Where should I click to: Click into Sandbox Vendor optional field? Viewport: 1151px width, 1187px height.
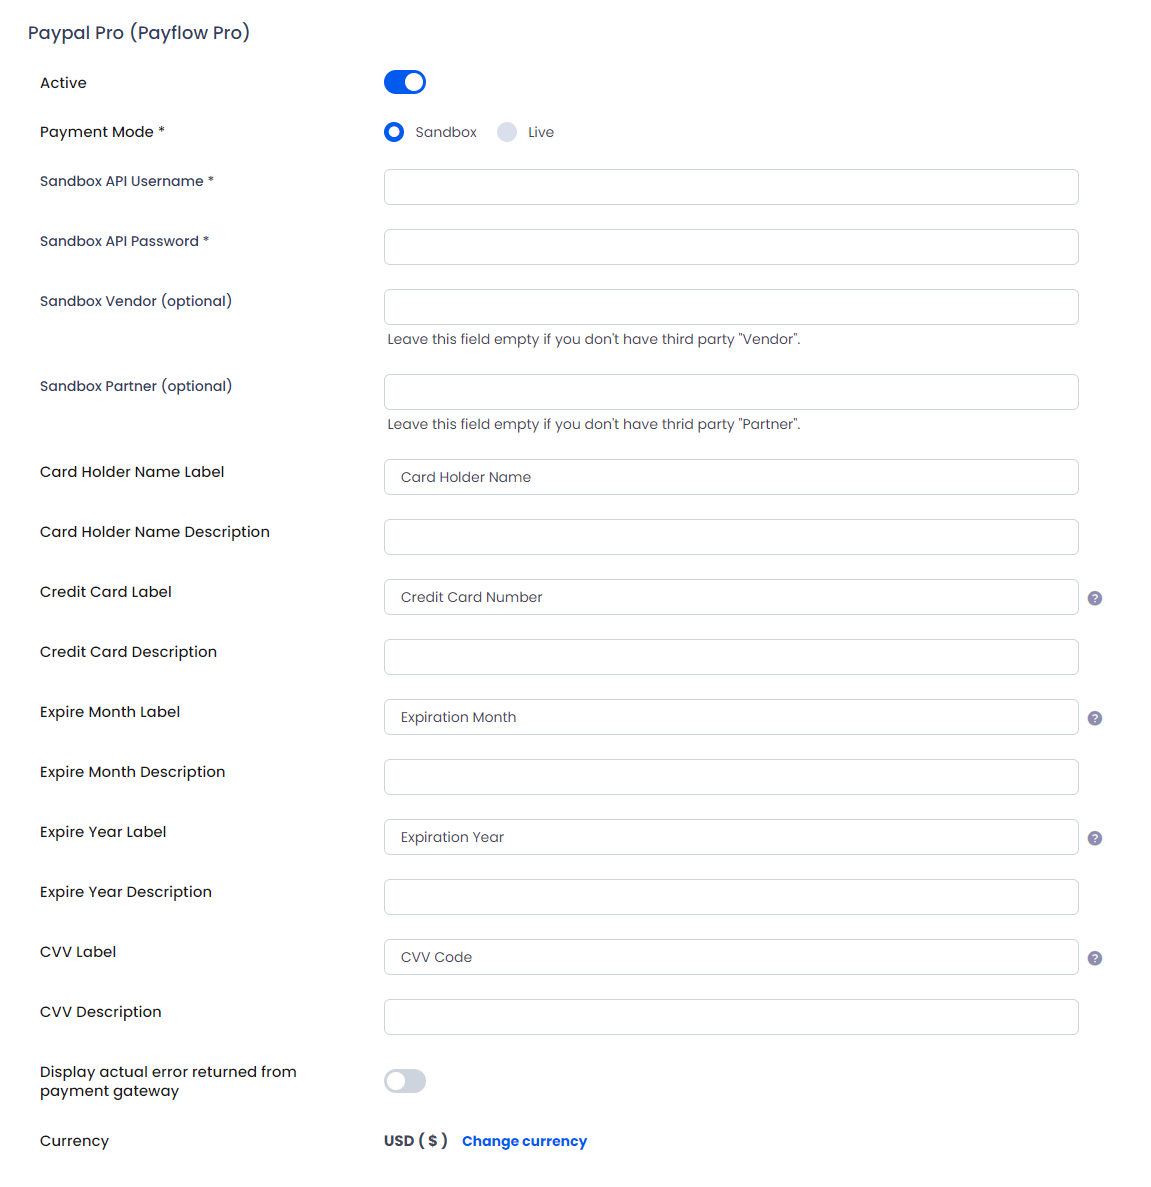click(731, 307)
